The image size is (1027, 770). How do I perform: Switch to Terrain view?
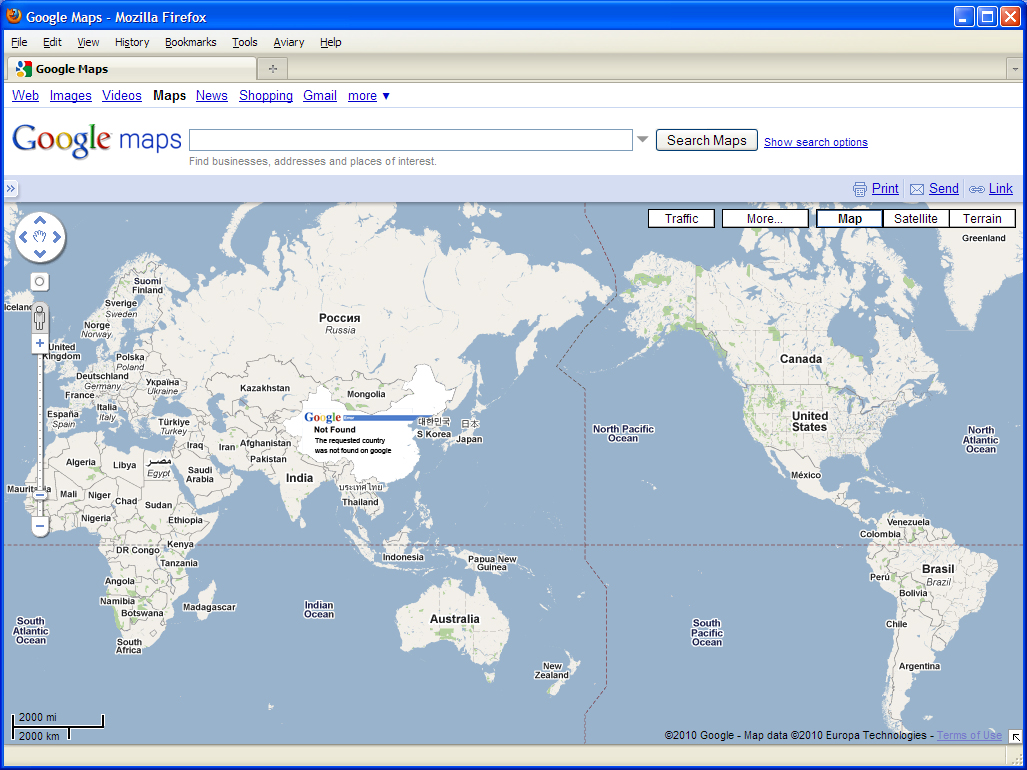click(982, 219)
